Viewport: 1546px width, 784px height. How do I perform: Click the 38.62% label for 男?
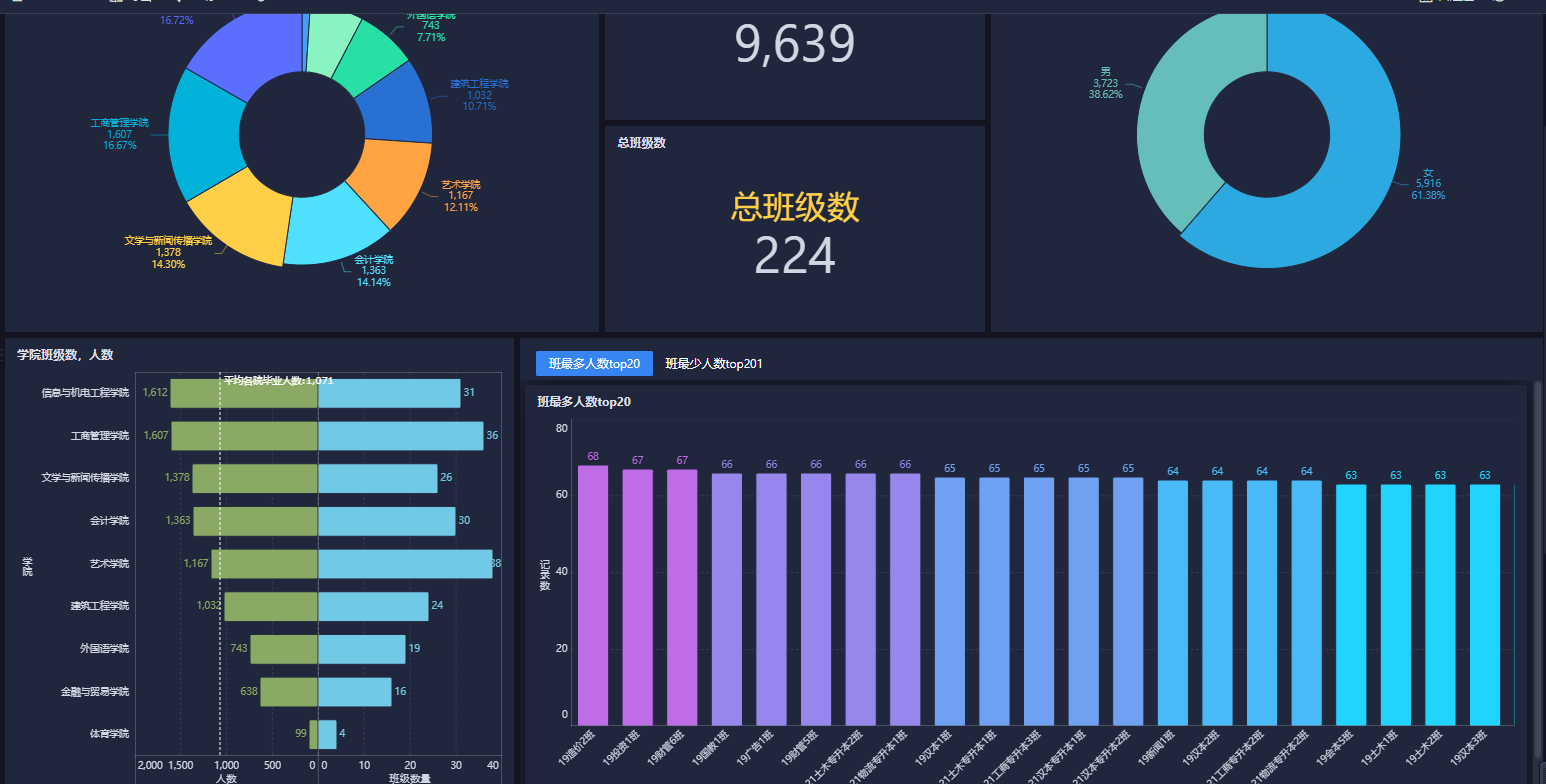coord(1106,95)
